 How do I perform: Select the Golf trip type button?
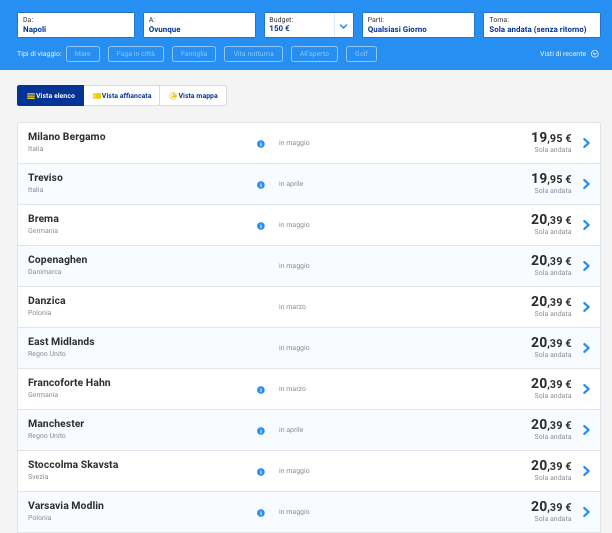click(x=361, y=54)
